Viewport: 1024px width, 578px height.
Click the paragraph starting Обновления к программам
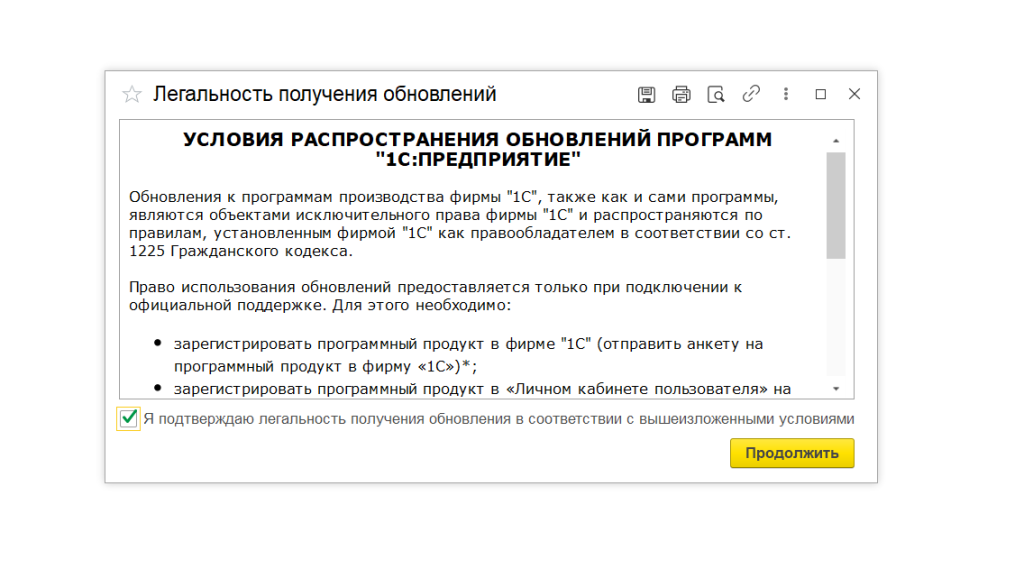pyautogui.click(x=460, y=224)
